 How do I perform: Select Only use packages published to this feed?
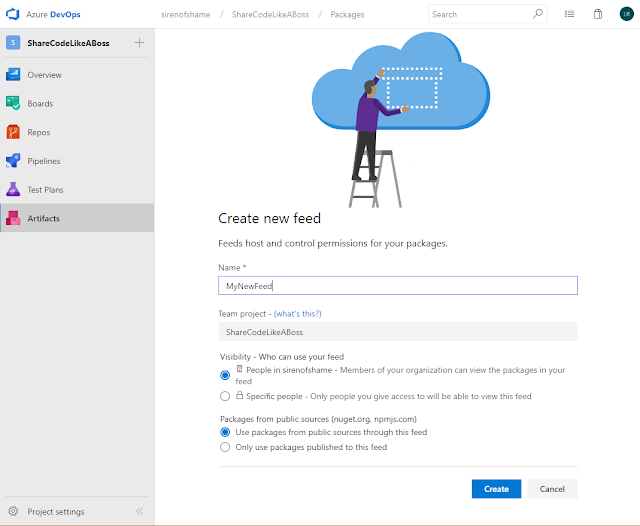(225, 447)
